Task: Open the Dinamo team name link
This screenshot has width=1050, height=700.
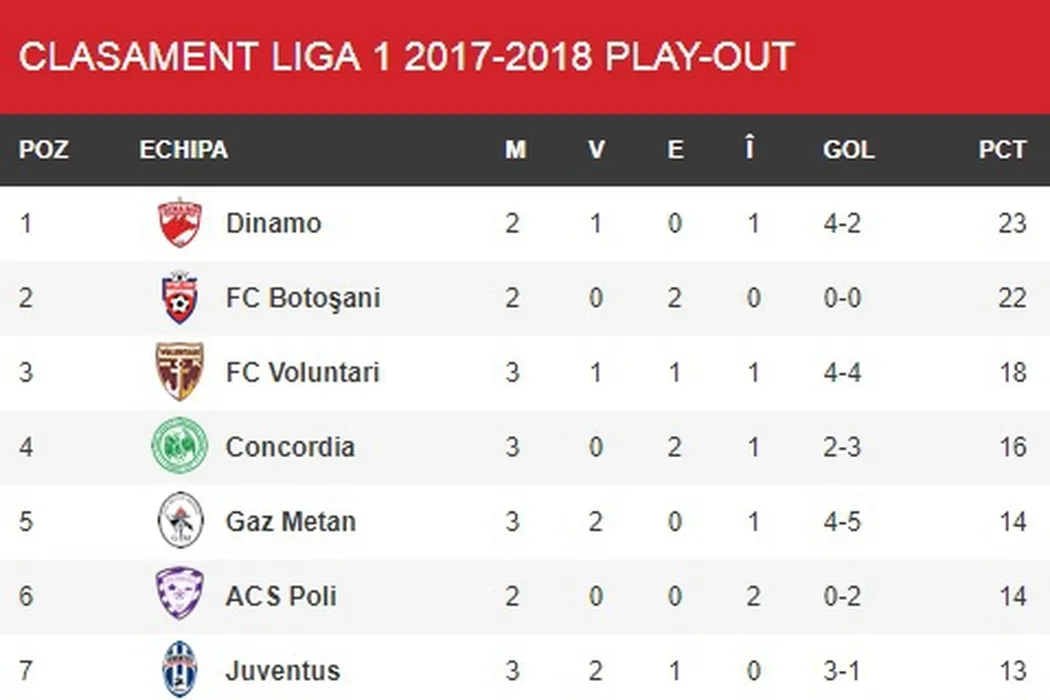Action: (x=273, y=222)
